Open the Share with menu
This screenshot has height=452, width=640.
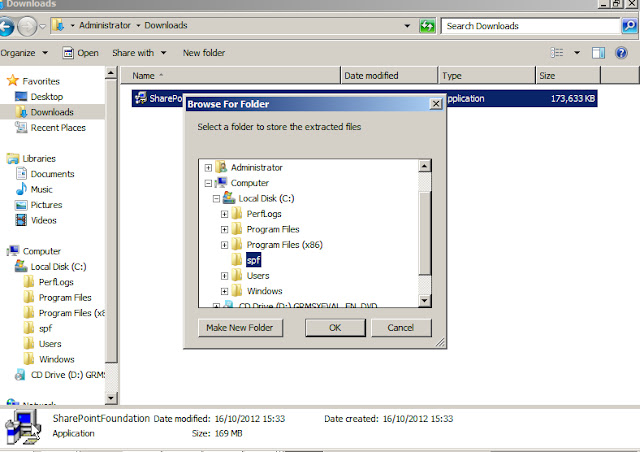[x=139, y=53]
